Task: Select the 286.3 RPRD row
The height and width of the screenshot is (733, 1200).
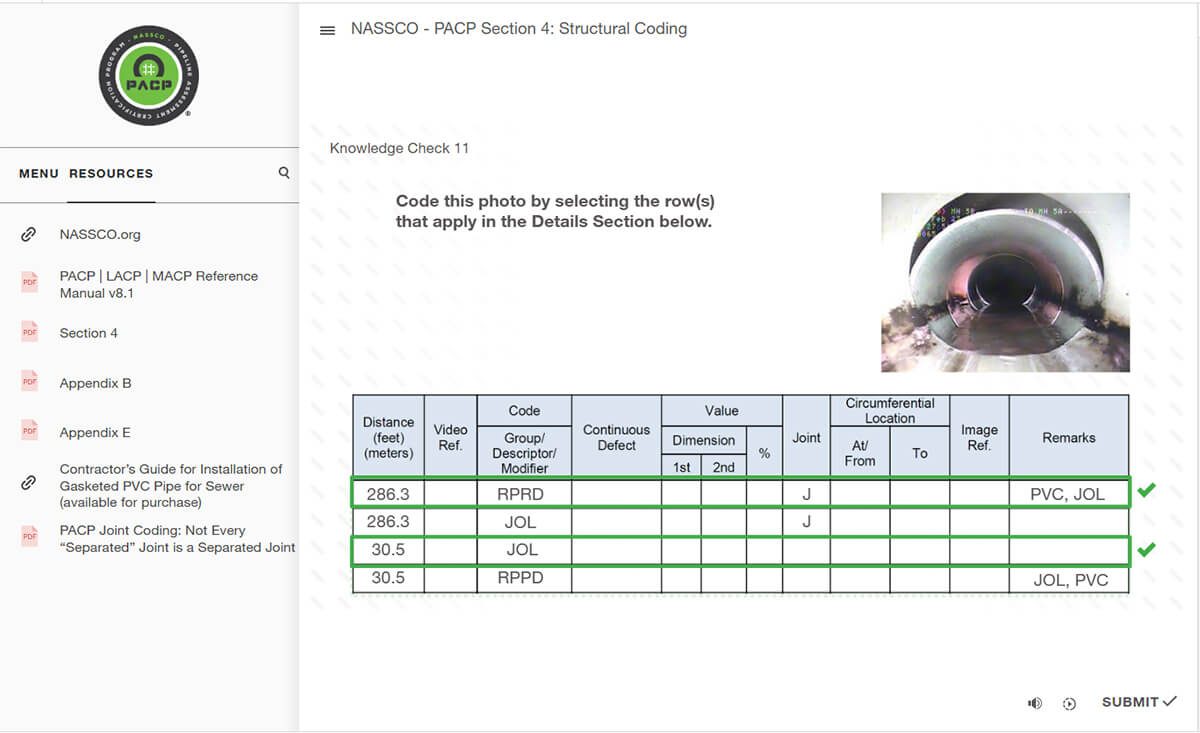Action: pyautogui.click(x=740, y=493)
